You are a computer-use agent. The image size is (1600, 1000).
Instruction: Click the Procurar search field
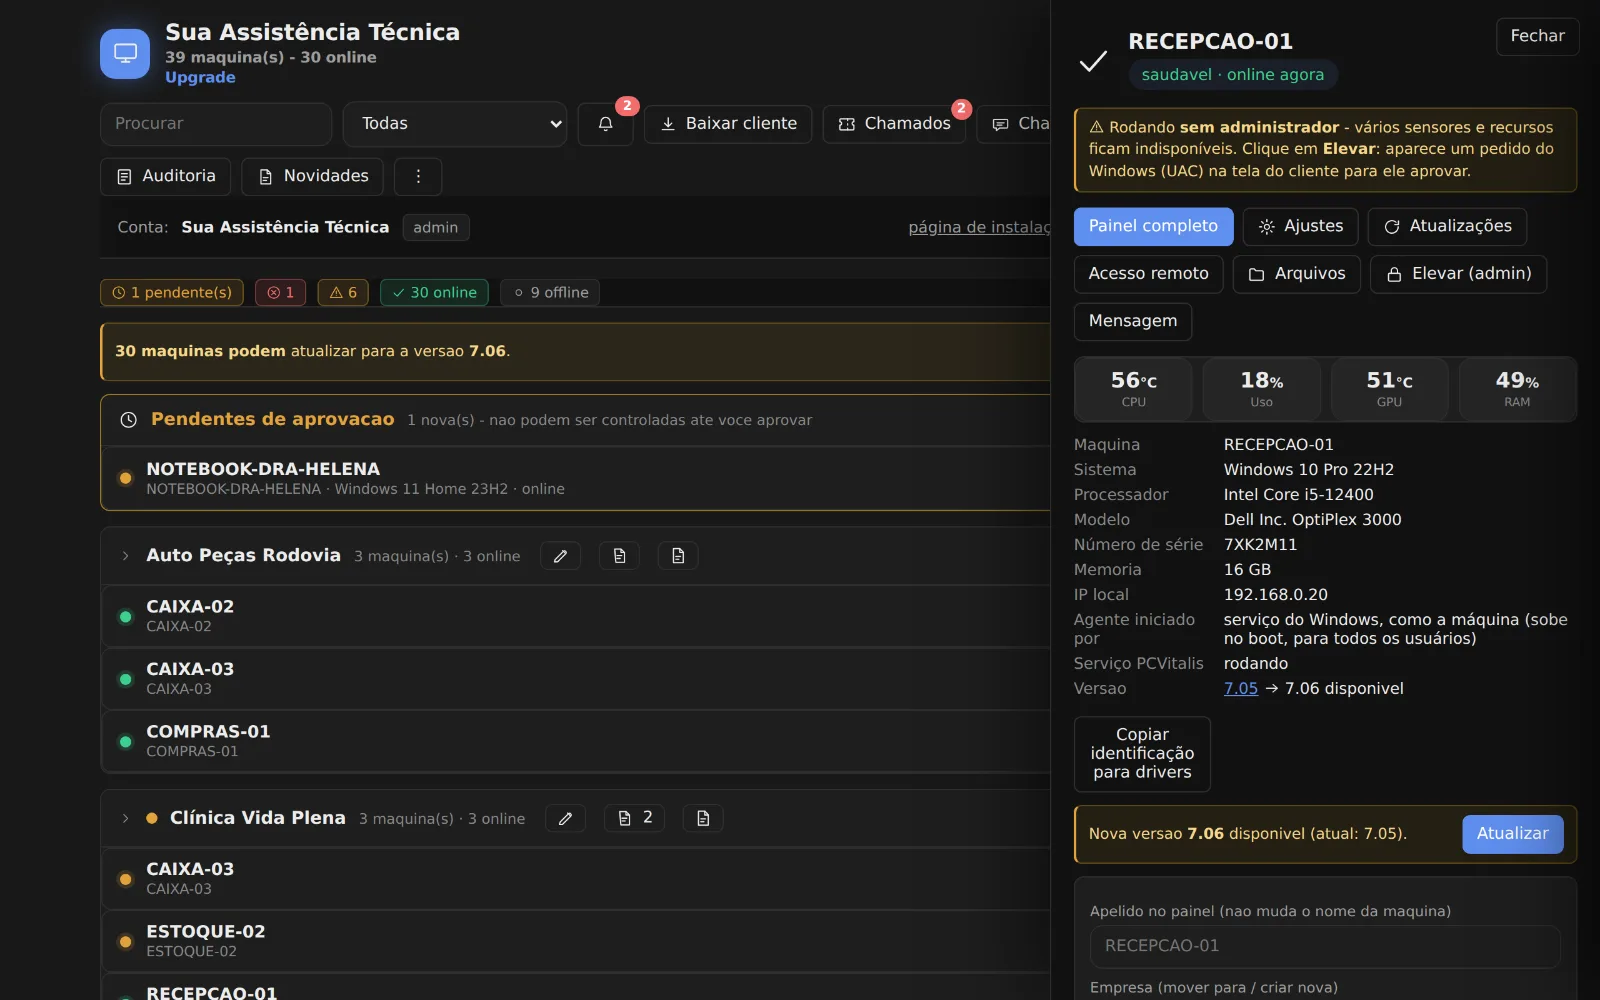coord(216,124)
